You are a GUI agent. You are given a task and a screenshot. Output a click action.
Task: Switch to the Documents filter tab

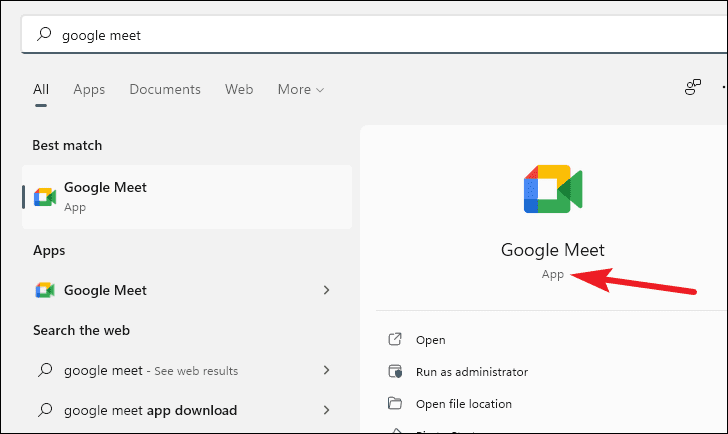click(x=165, y=89)
